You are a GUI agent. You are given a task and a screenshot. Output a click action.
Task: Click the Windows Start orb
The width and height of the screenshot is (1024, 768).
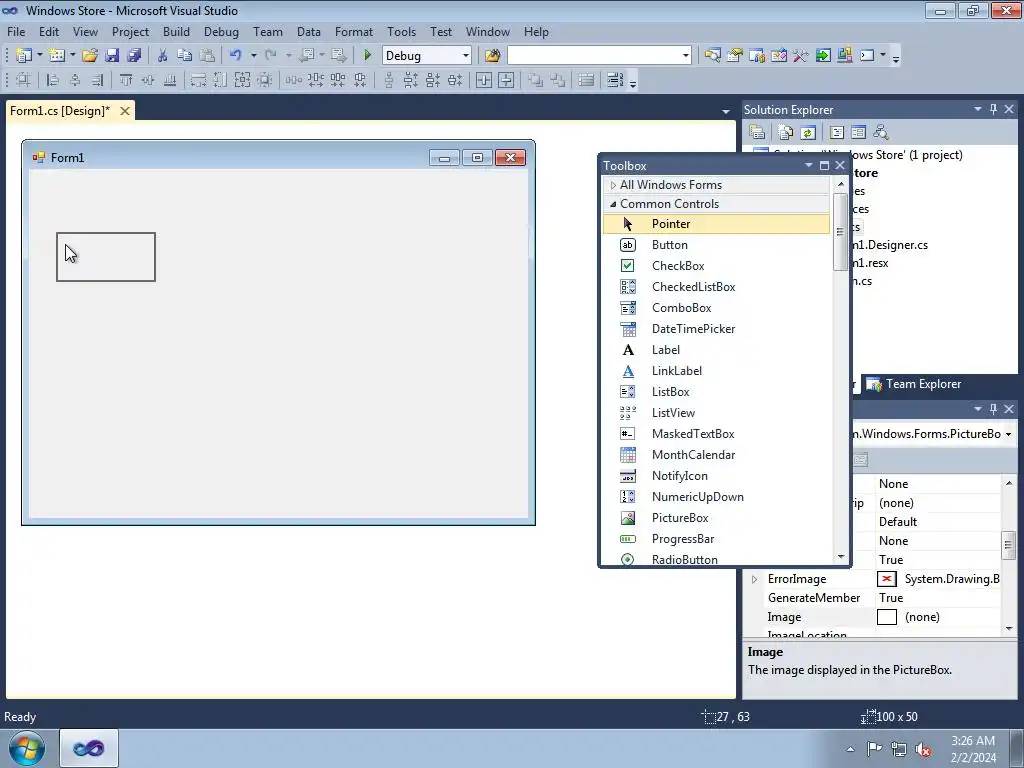27,748
